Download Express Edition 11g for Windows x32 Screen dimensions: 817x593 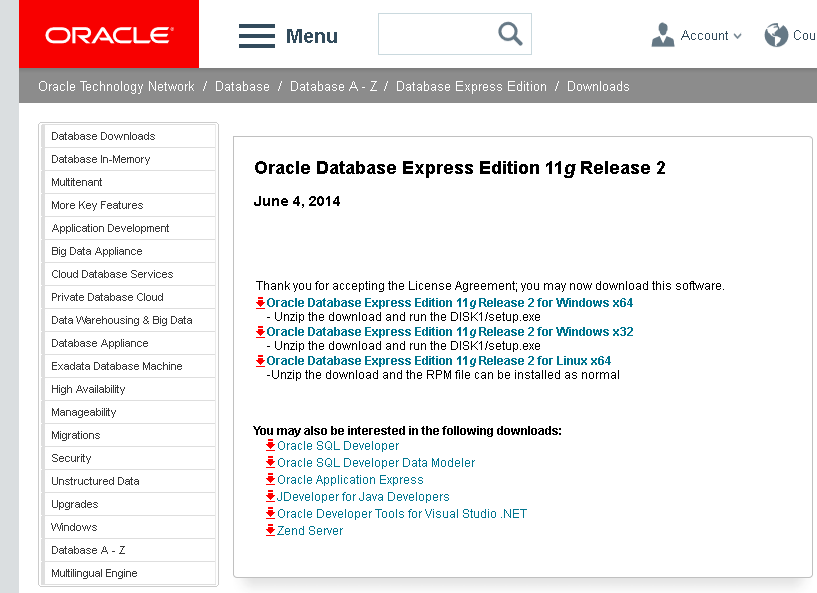click(x=450, y=332)
